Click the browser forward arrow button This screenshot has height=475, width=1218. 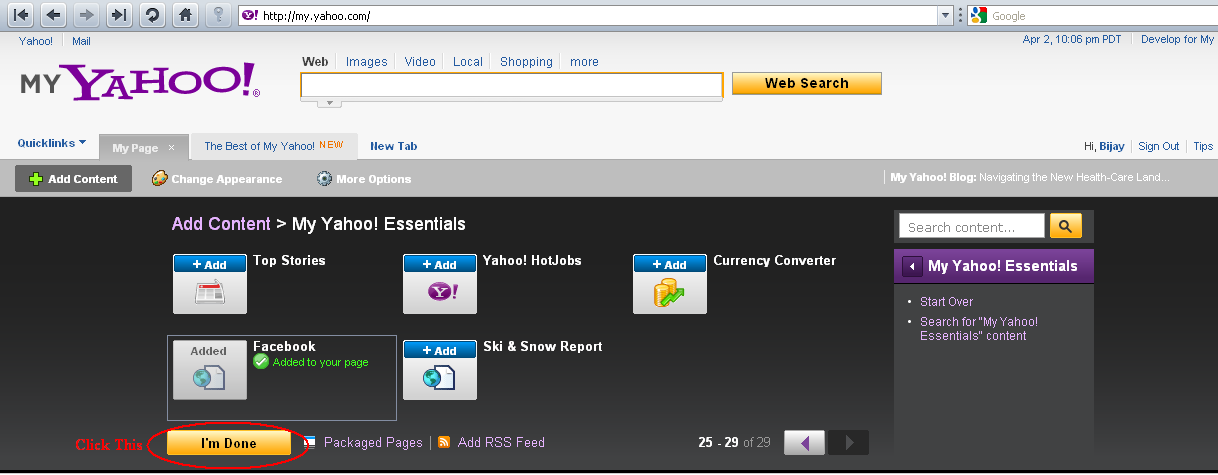click(86, 15)
